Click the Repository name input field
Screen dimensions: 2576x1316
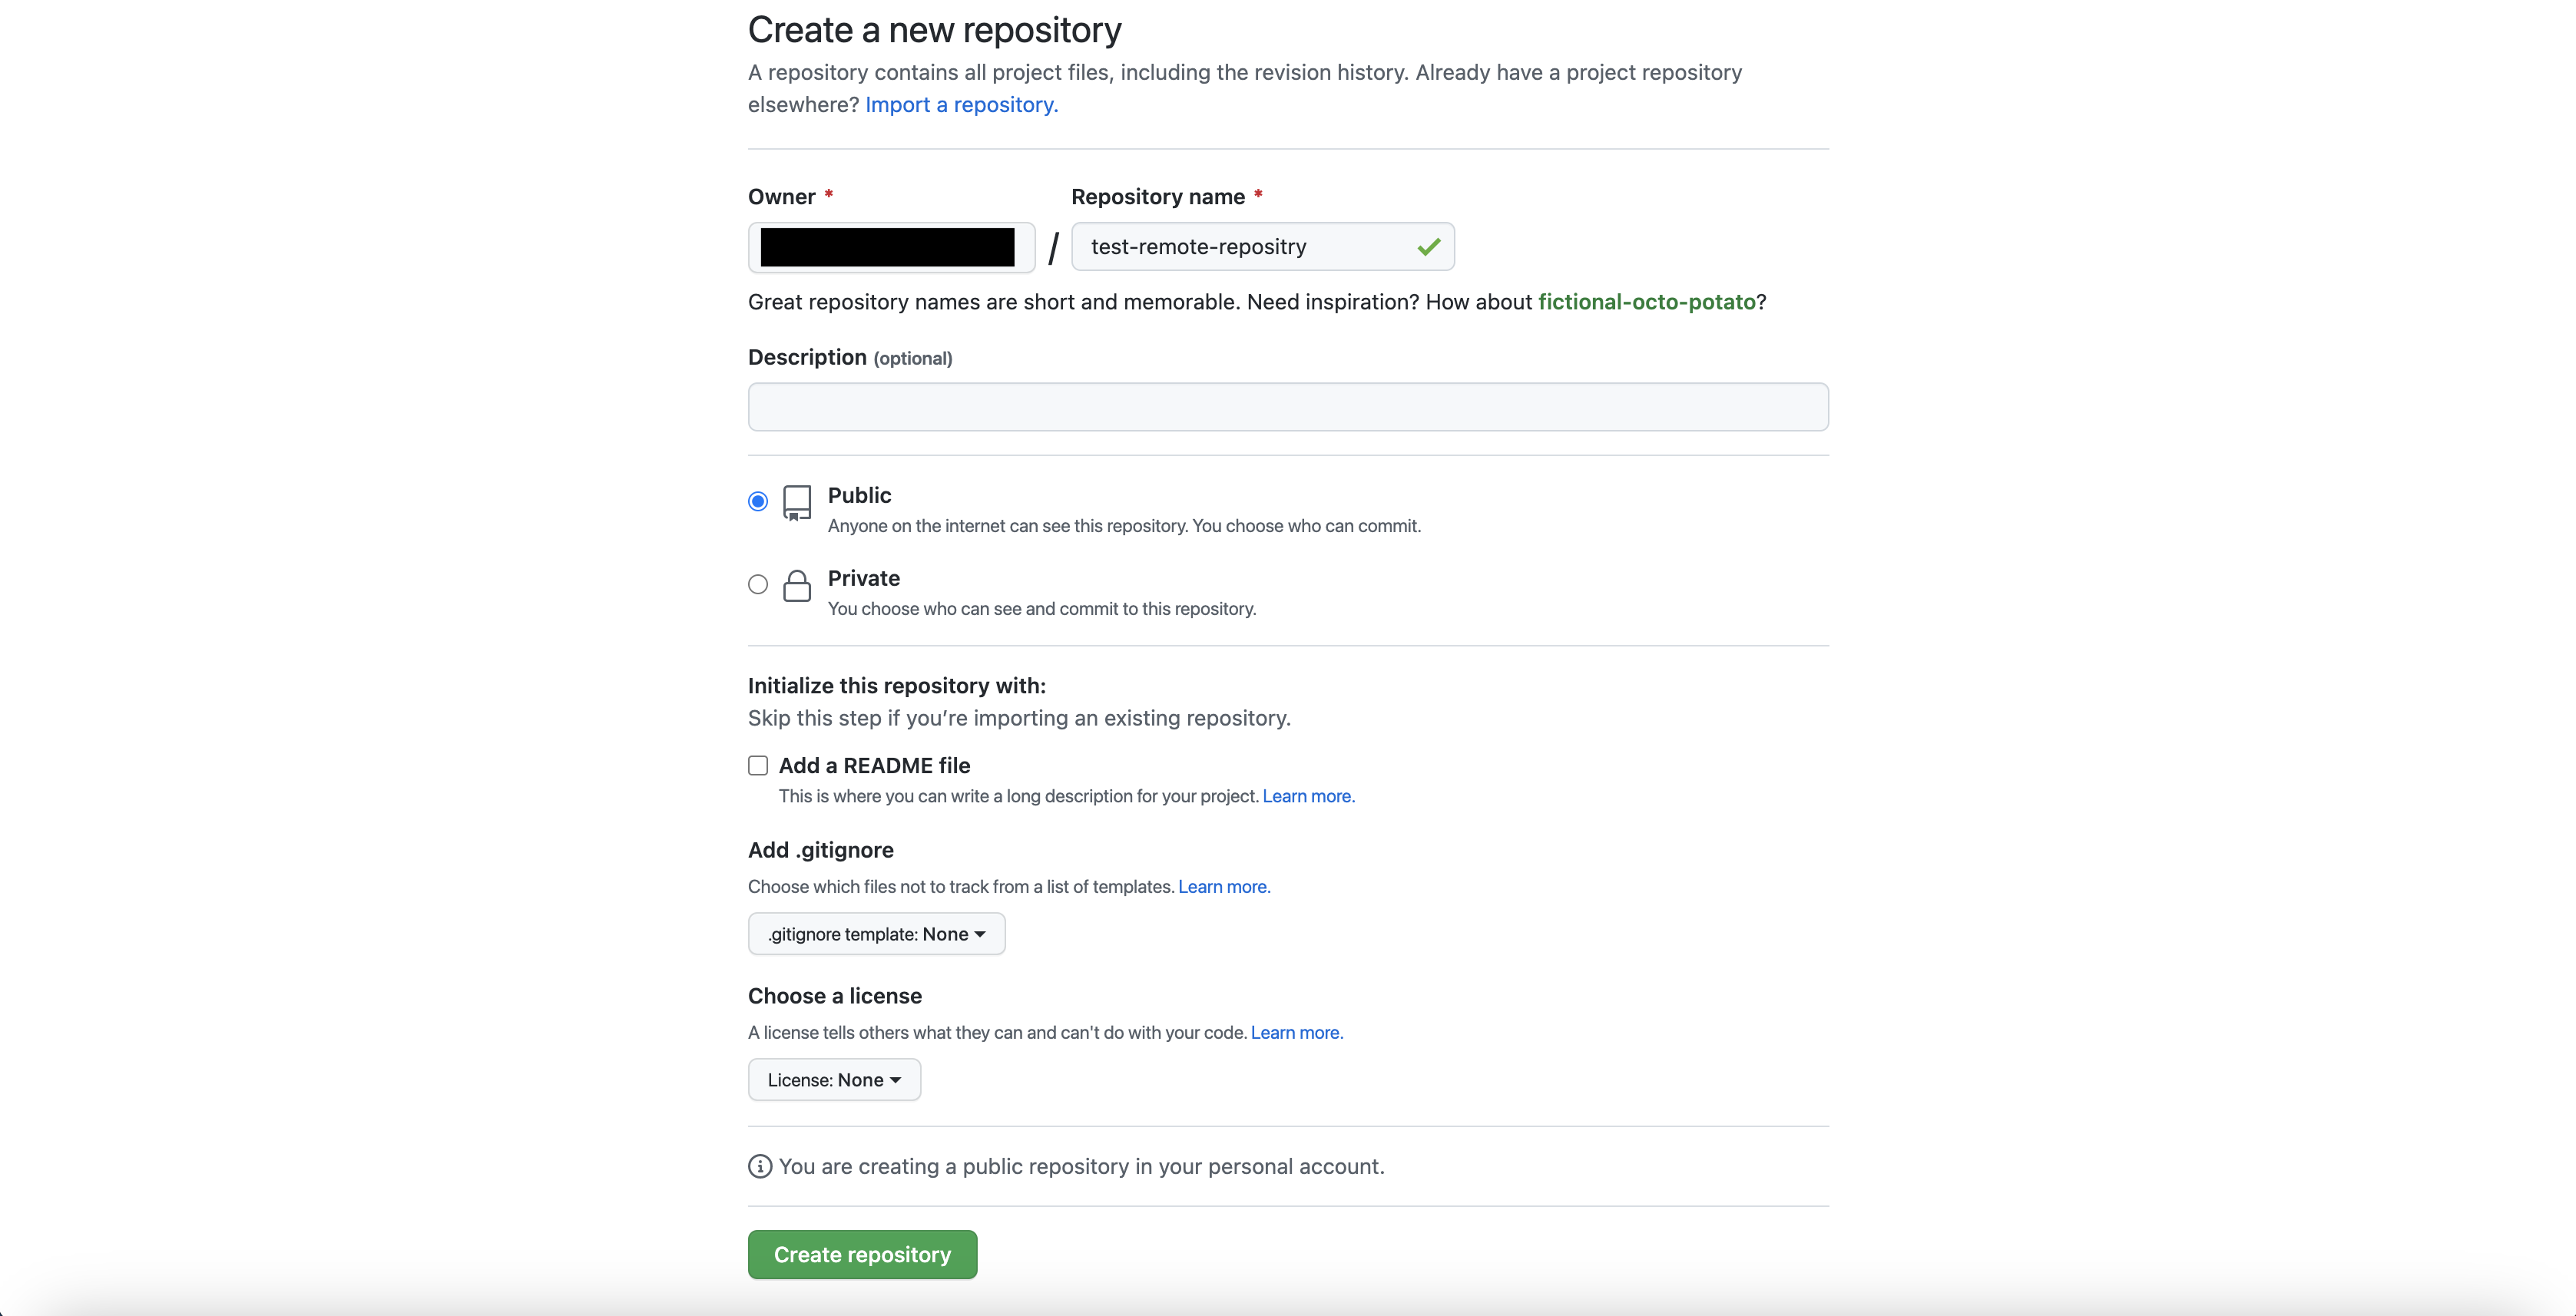tap(1262, 247)
